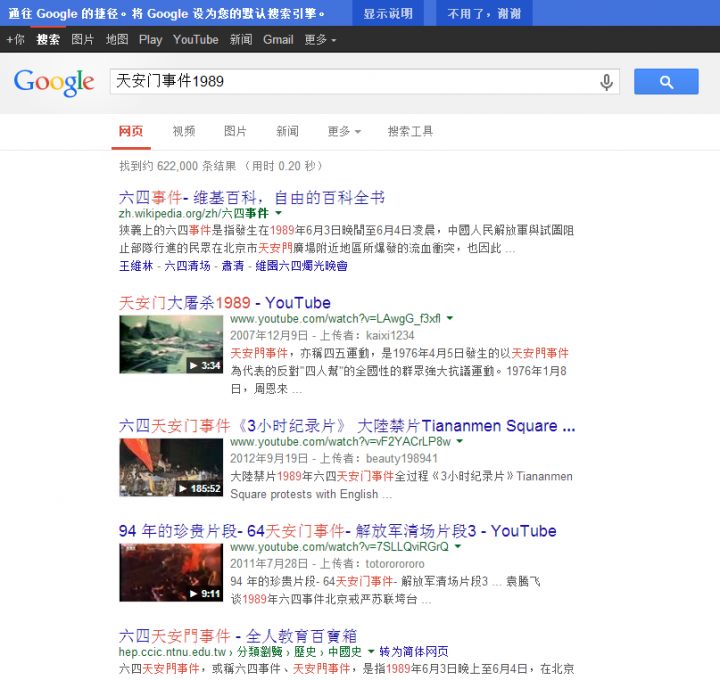720x680 pixels.
Task: Expand the green arrow beside zh.wikipedia.org URL
Action: tap(279, 213)
